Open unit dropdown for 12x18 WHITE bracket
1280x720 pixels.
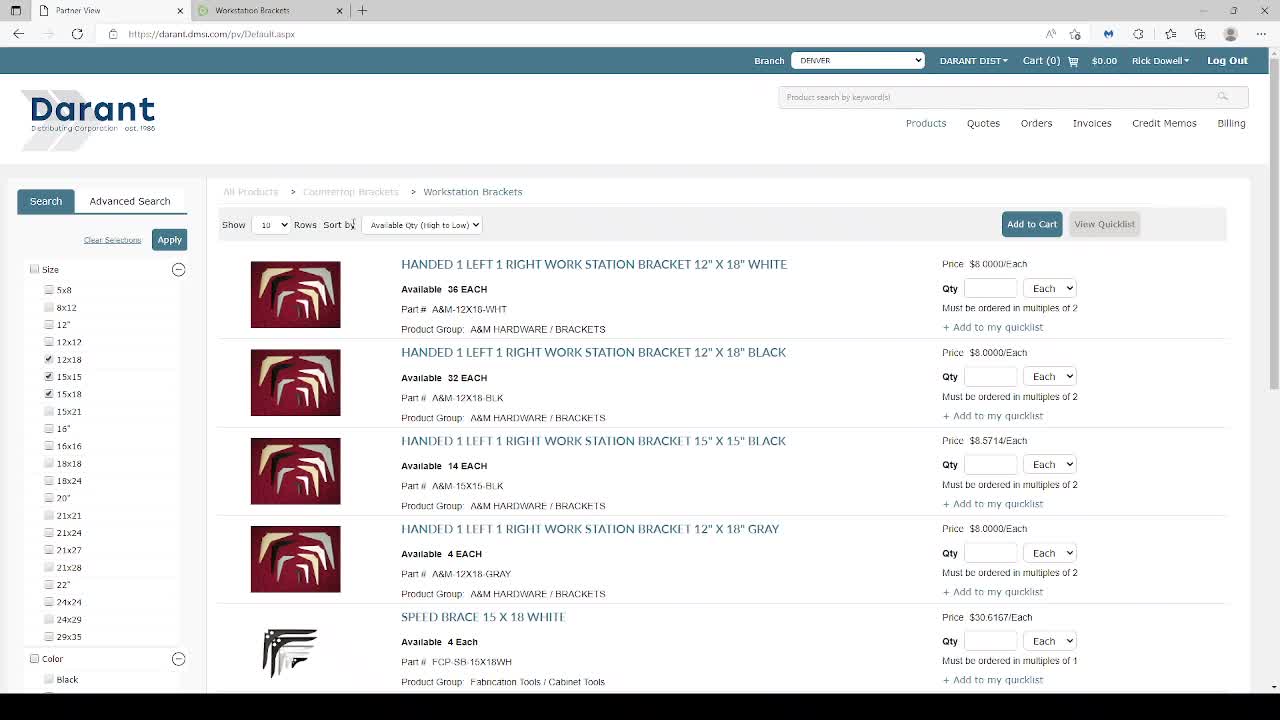(x=1050, y=288)
